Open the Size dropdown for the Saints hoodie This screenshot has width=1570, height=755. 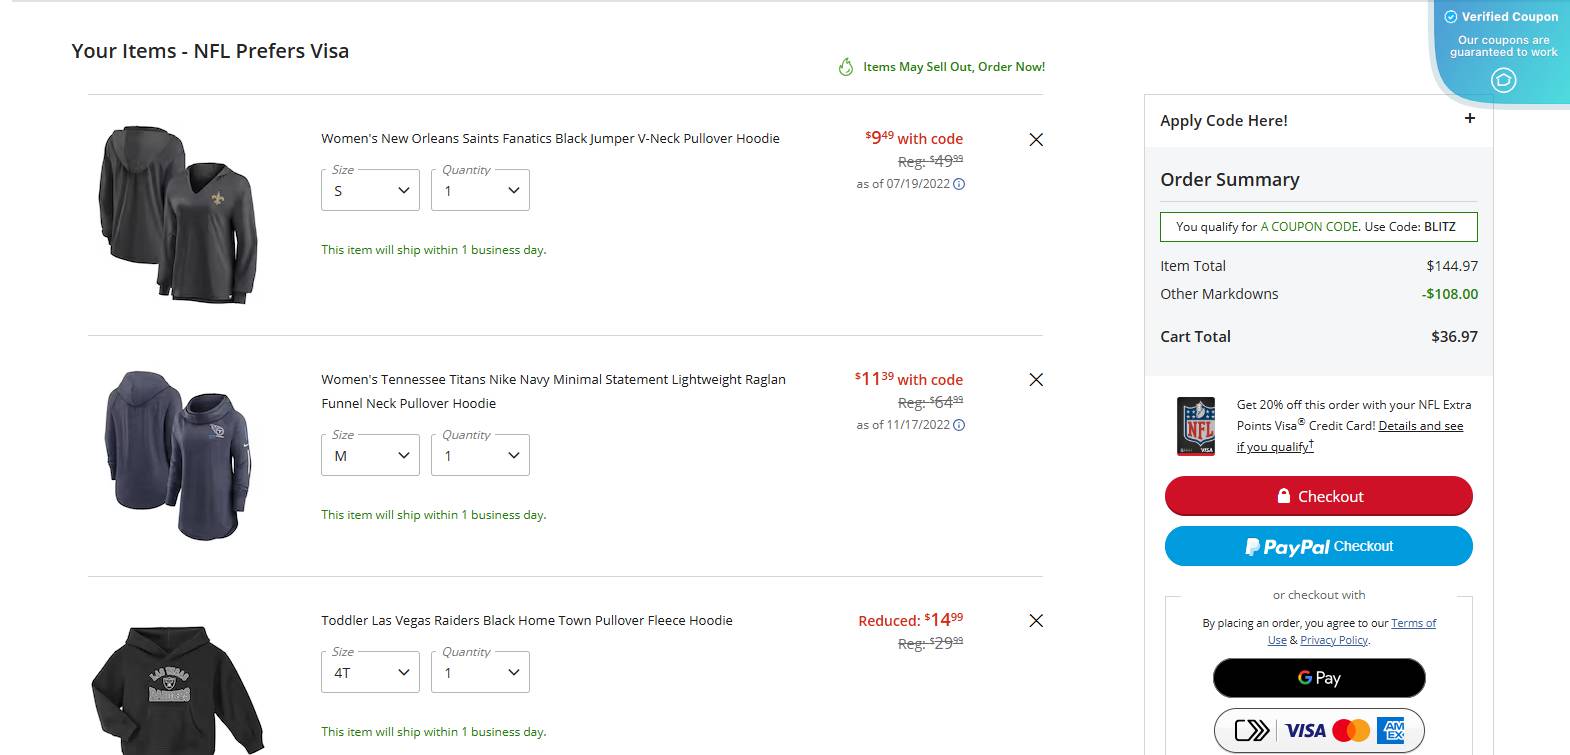tap(370, 190)
